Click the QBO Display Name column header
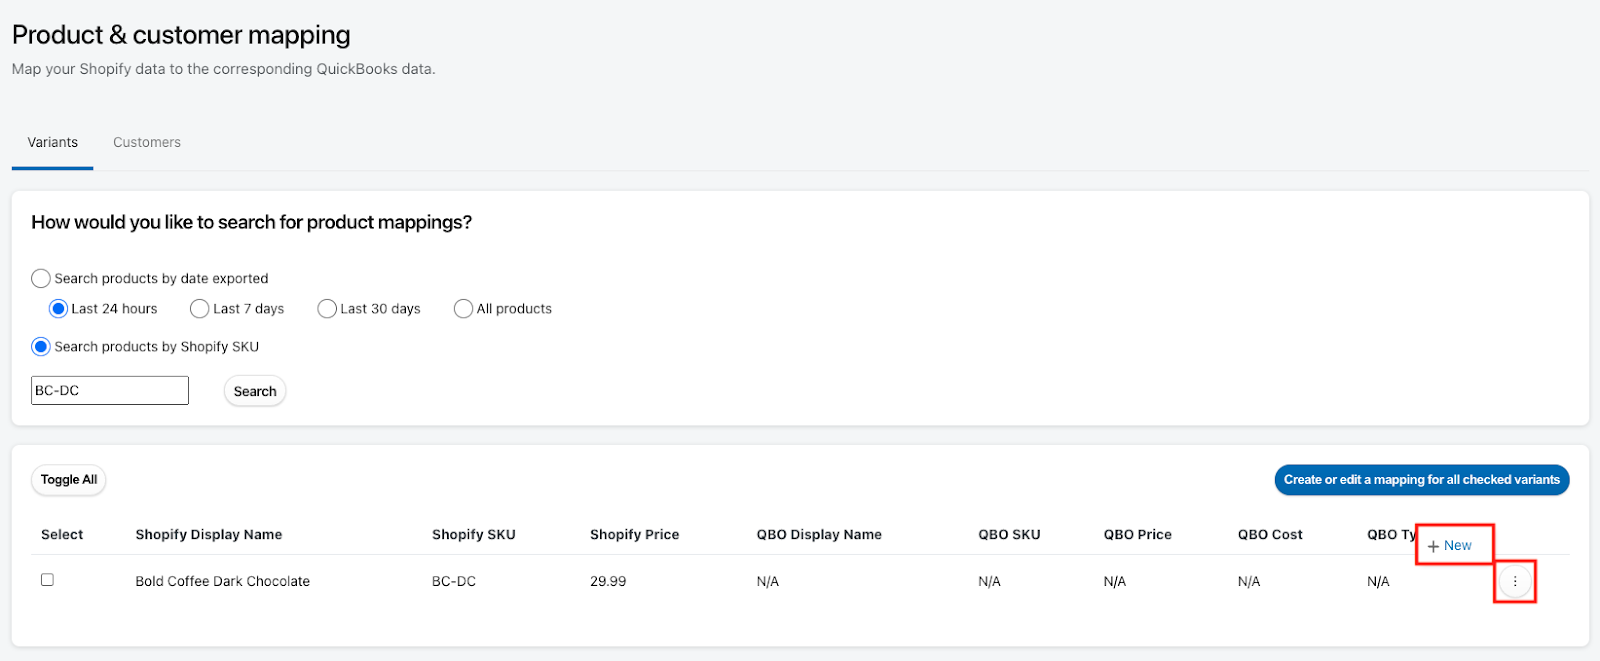Viewport: 1600px width, 661px height. pos(819,535)
